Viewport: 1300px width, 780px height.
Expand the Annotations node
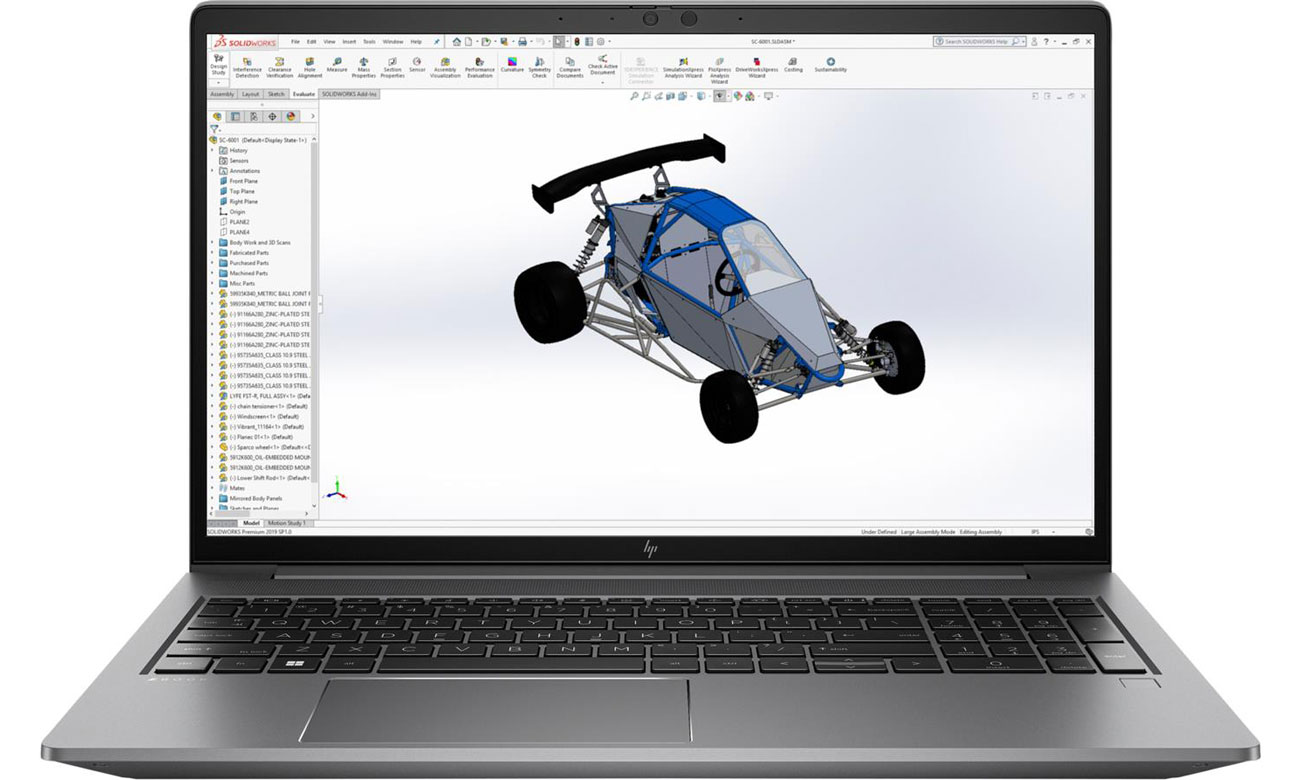pyautogui.click(x=212, y=171)
